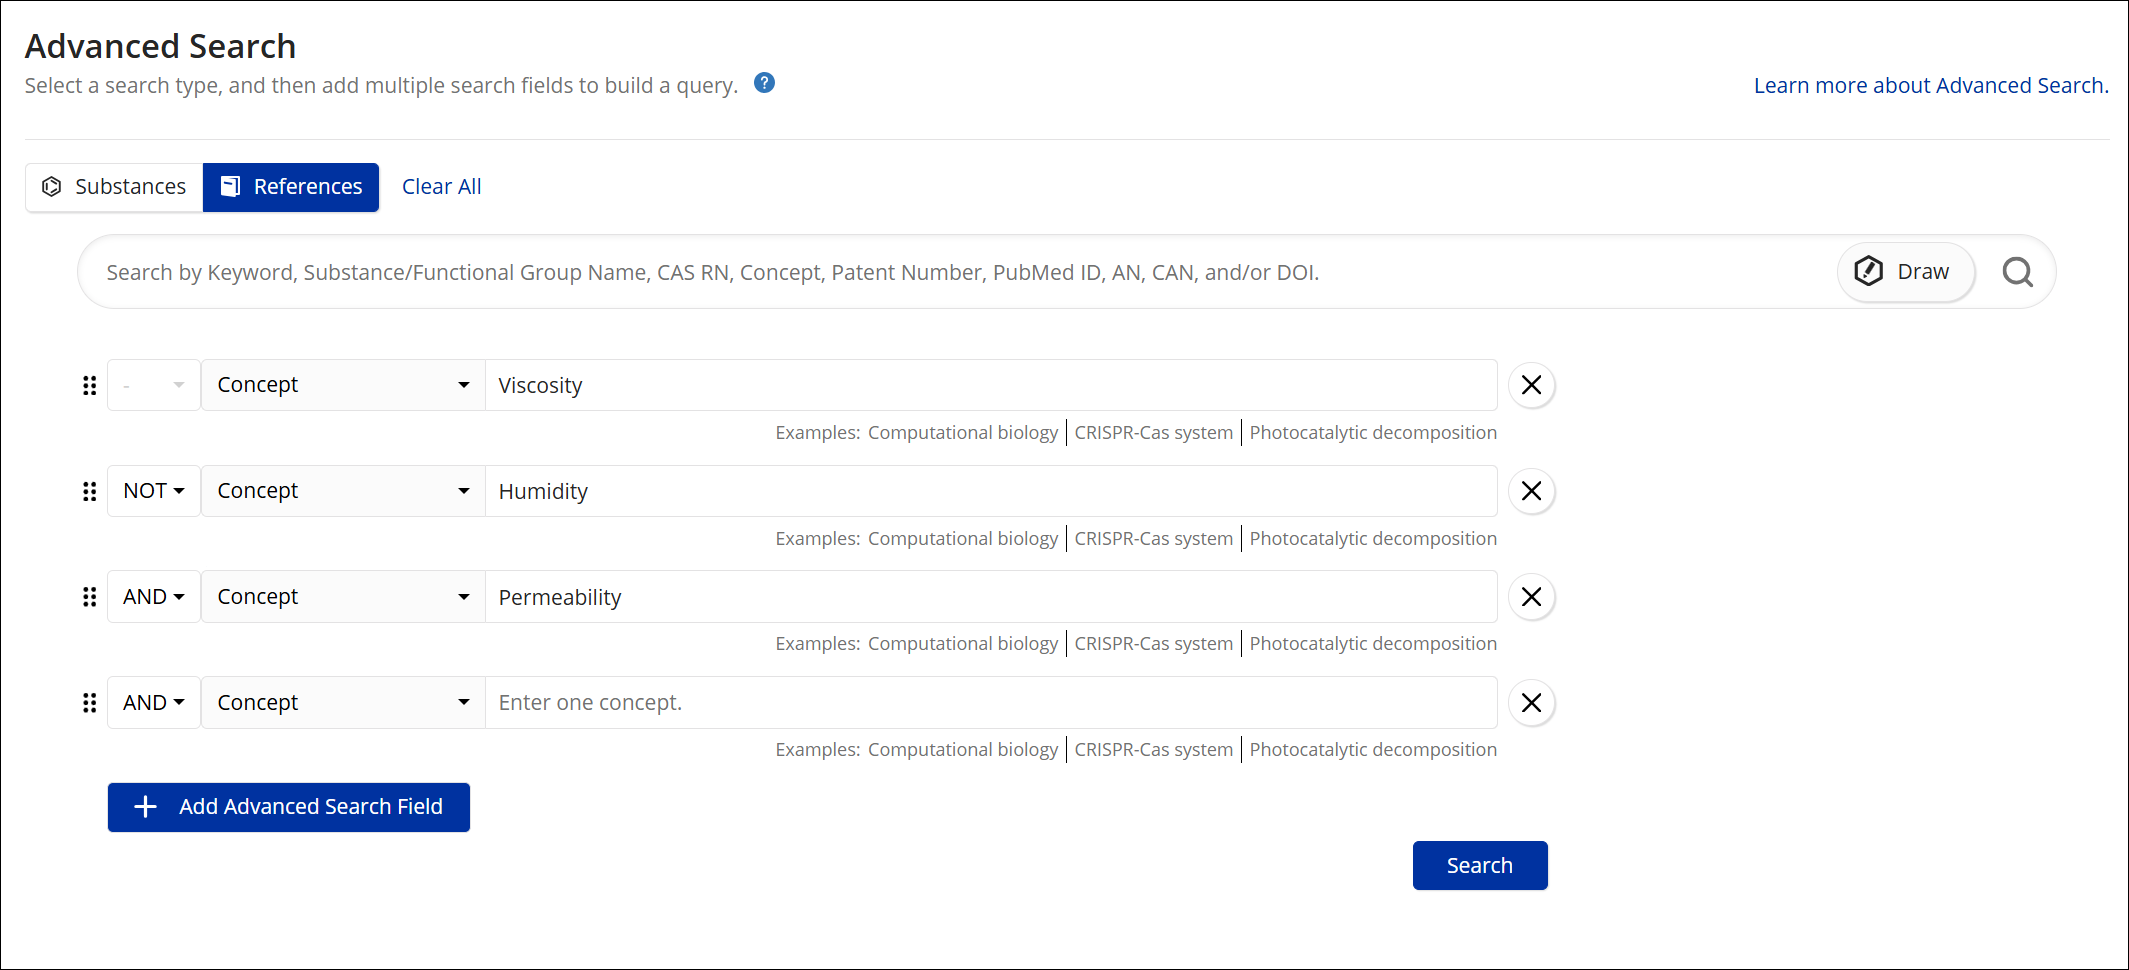Click the Viscosity text field
This screenshot has width=2129, height=970.
pyautogui.click(x=991, y=385)
